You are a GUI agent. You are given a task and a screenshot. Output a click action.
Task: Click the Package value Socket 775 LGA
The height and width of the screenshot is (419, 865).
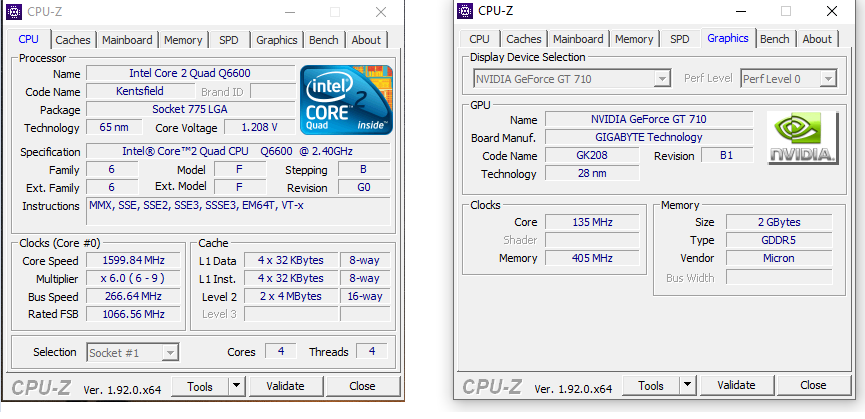point(190,109)
